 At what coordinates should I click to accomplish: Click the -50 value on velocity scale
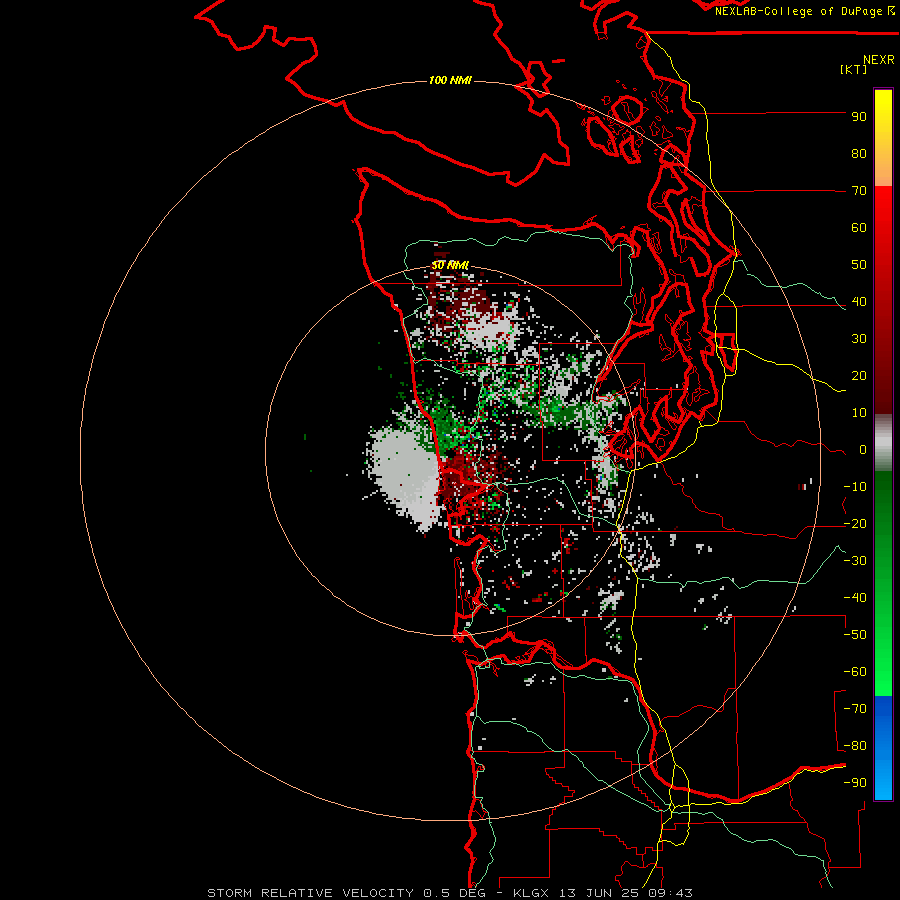(x=855, y=635)
